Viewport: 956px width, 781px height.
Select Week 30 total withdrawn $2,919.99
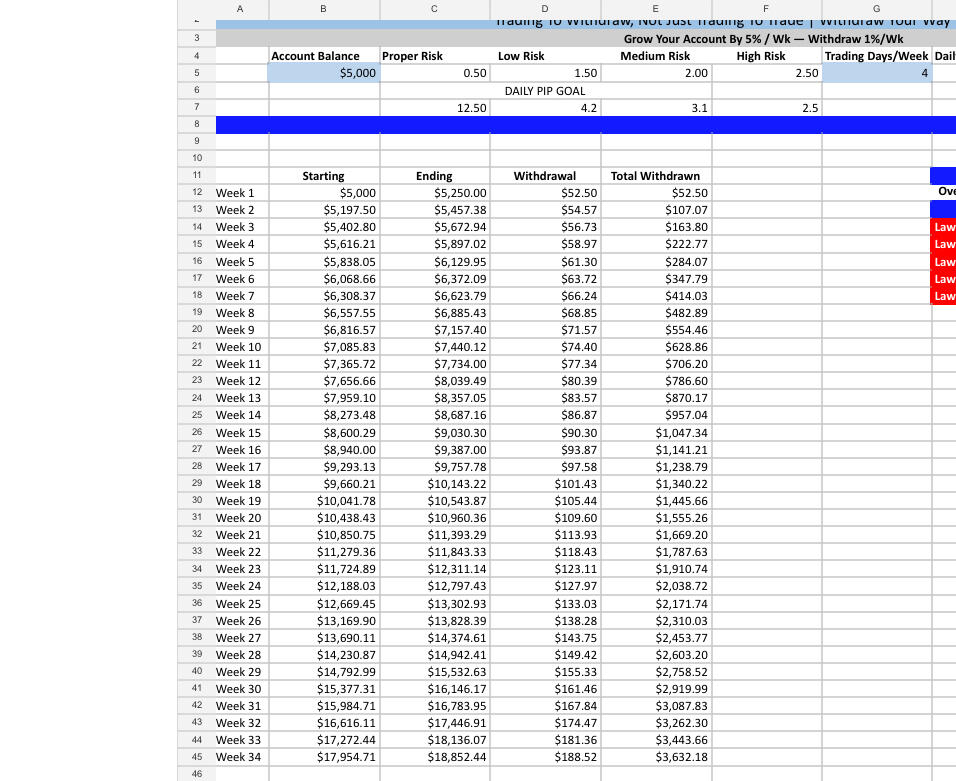click(x=656, y=689)
